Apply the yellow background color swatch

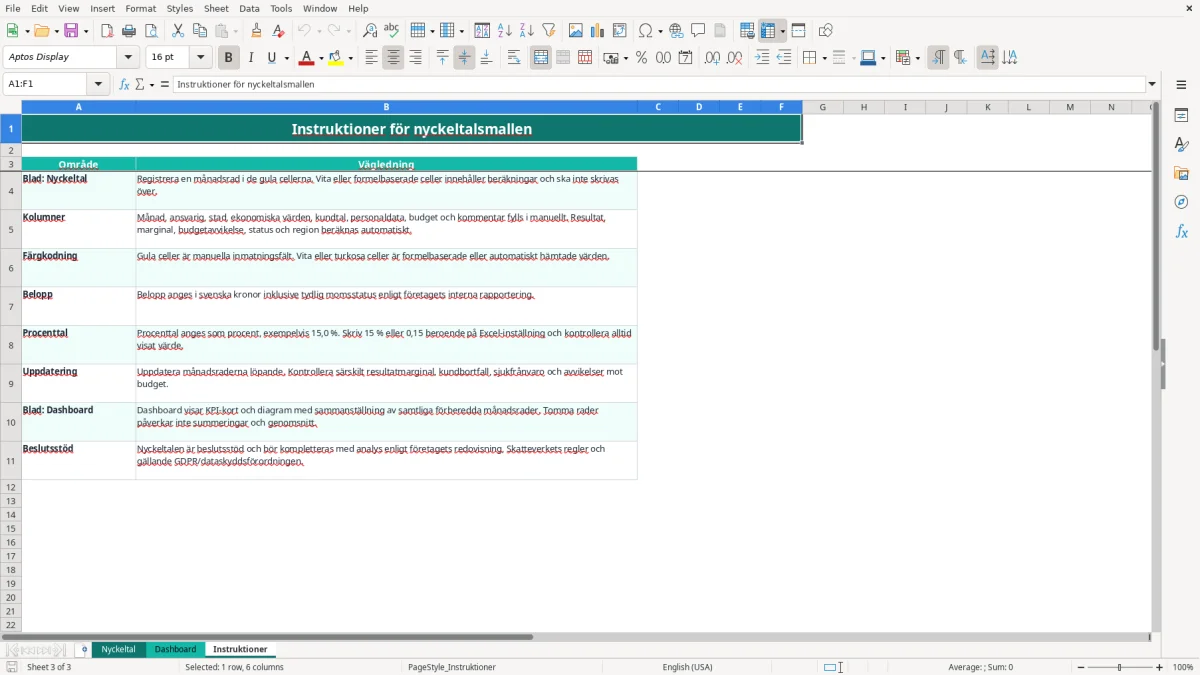pos(336,58)
